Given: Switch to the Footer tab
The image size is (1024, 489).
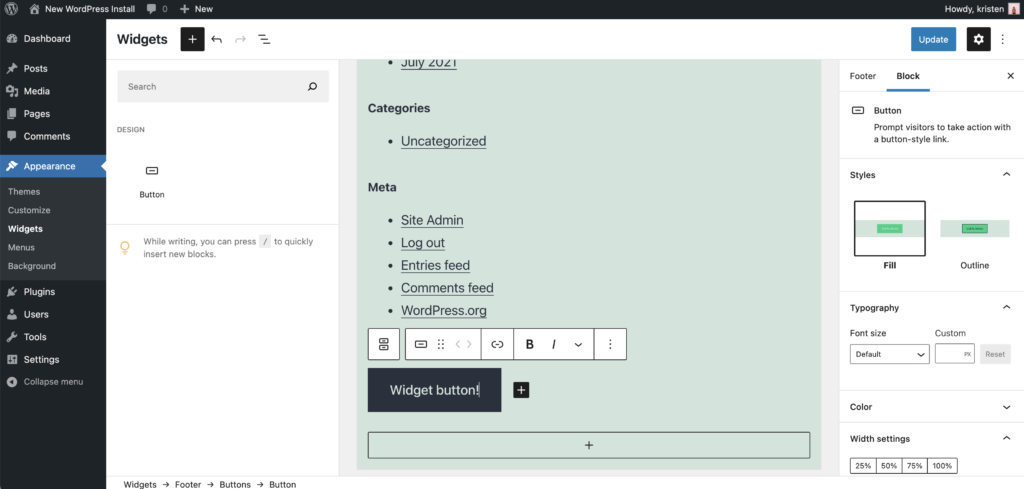Looking at the screenshot, I should [862, 76].
